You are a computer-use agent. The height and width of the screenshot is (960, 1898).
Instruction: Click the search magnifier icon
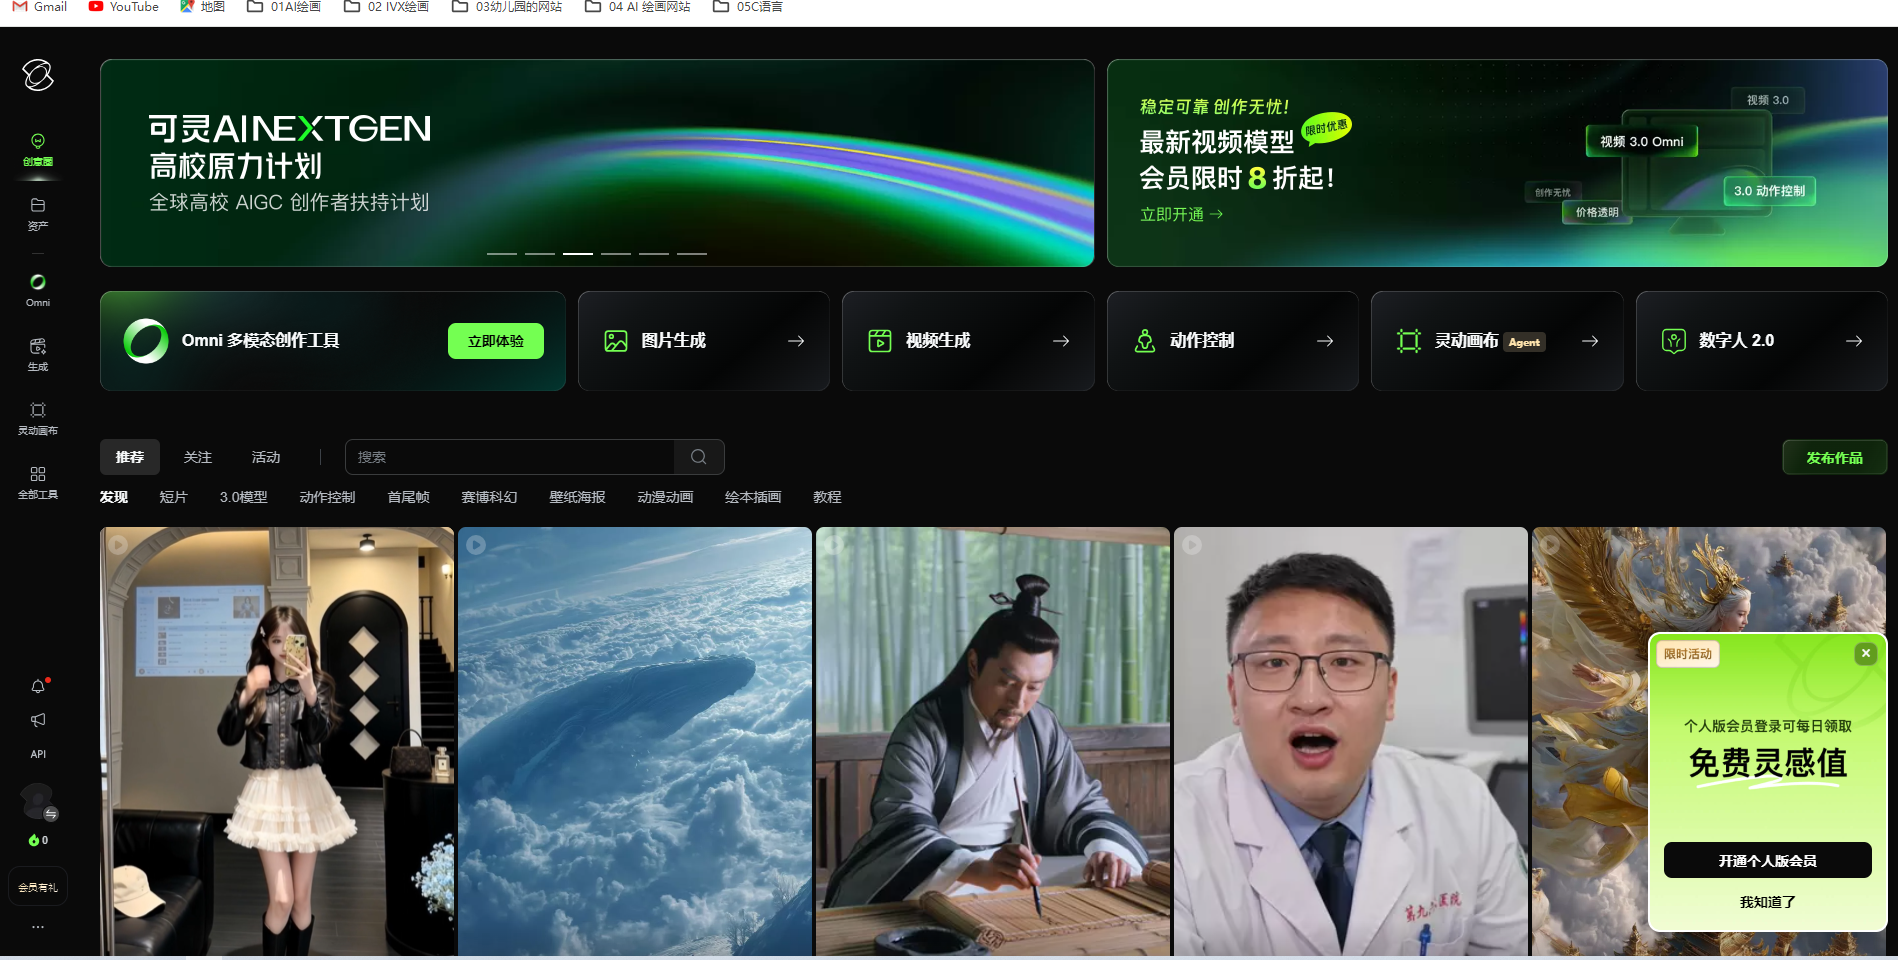coord(699,457)
